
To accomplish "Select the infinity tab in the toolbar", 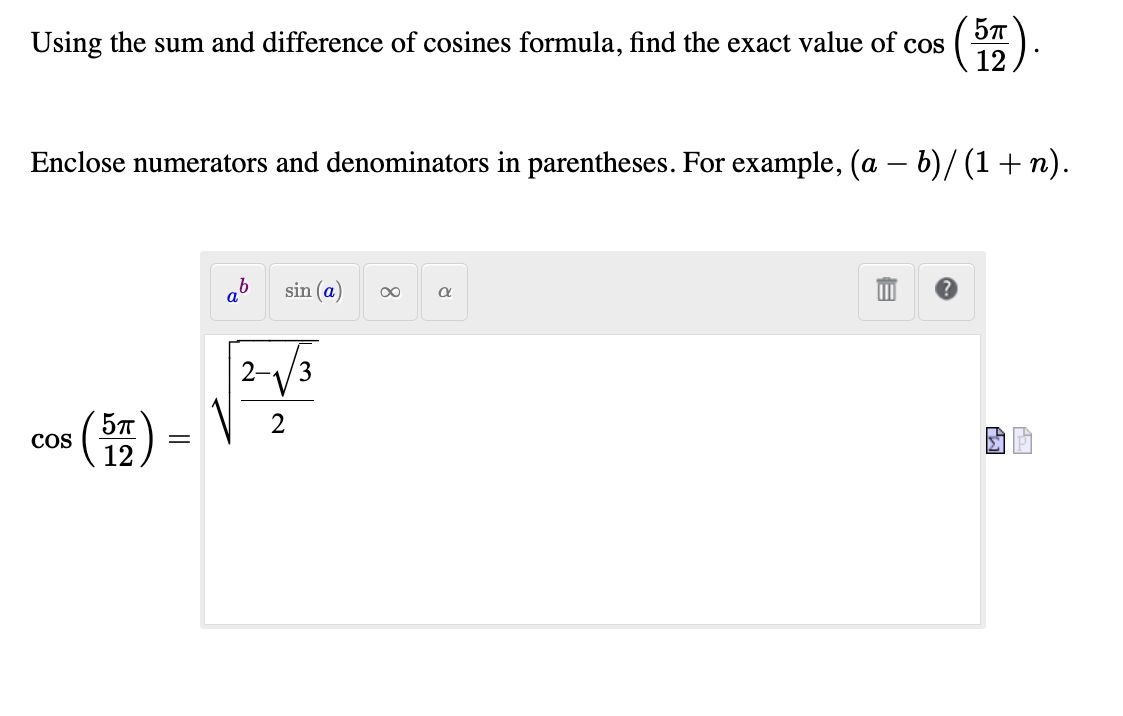I will tap(390, 291).
